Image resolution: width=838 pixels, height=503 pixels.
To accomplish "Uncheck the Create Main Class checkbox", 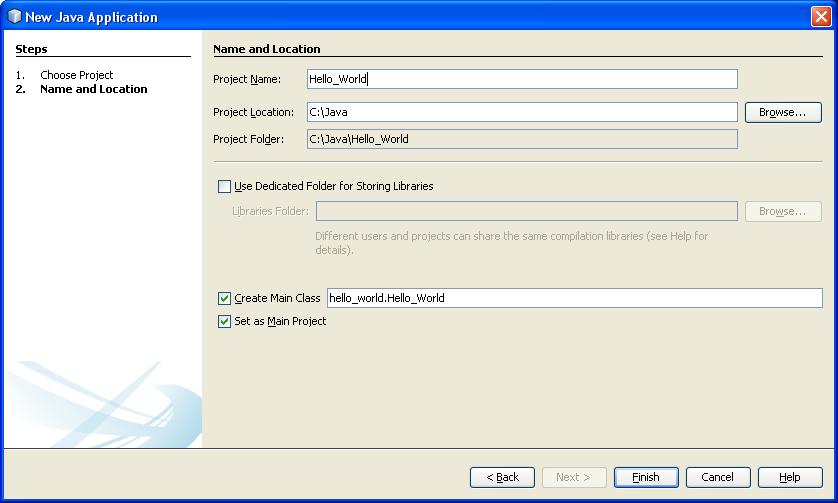I will click(x=224, y=298).
